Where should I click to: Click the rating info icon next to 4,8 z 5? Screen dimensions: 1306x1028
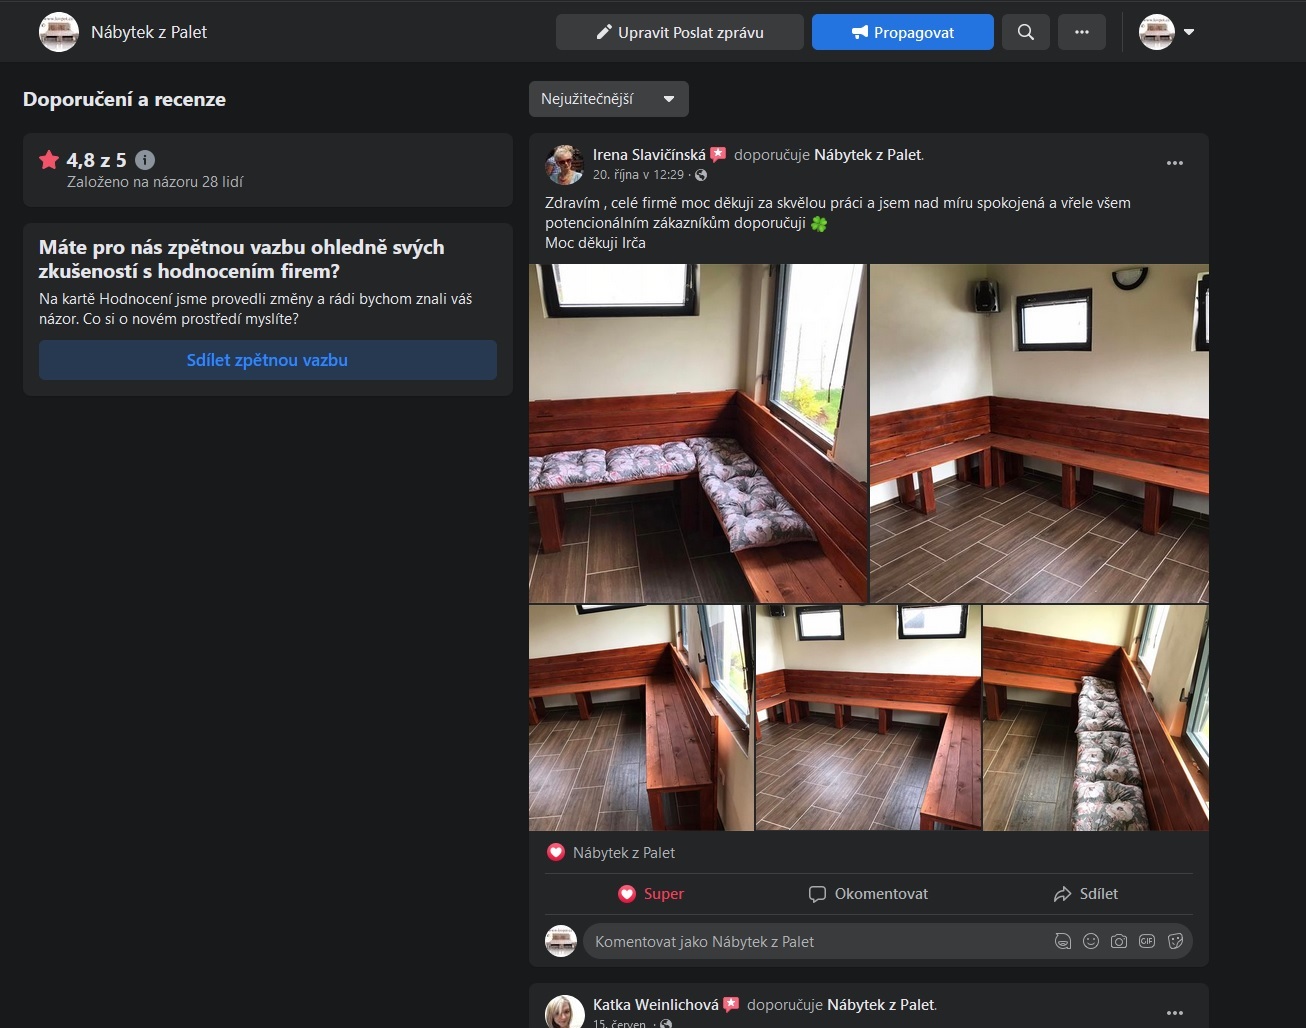(x=145, y=160)
